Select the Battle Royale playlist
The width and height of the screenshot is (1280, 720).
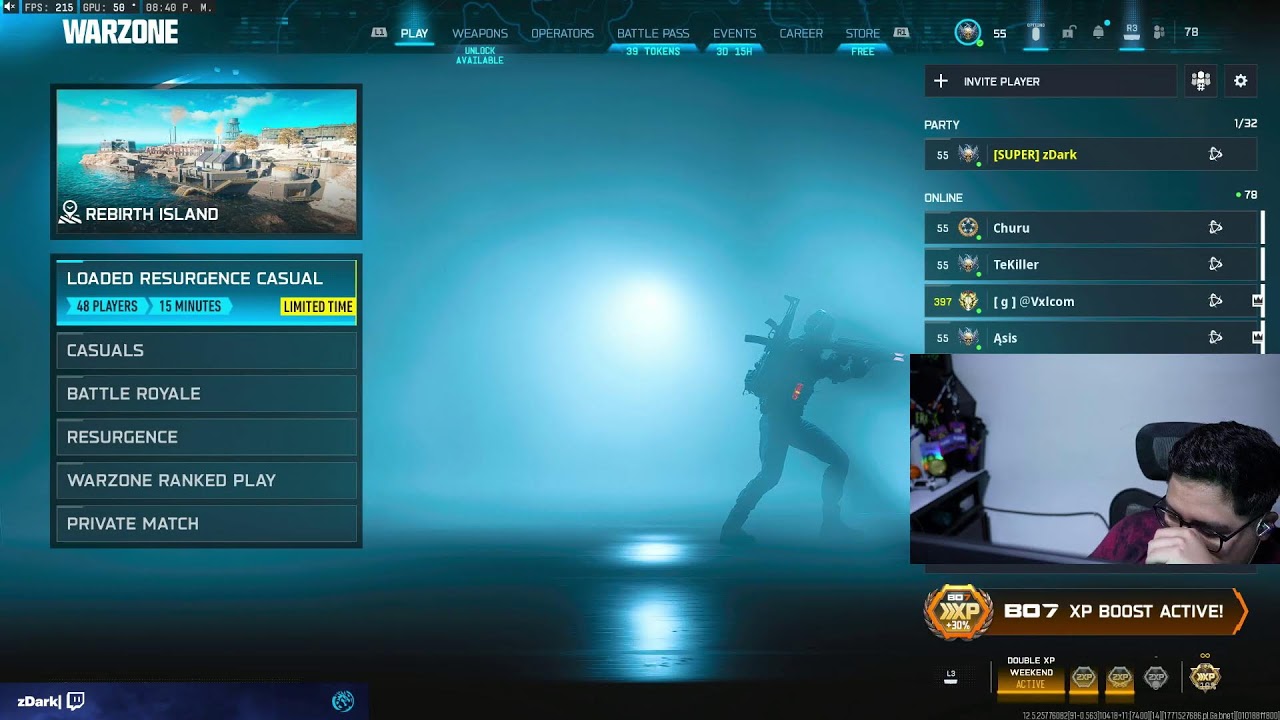206,394
